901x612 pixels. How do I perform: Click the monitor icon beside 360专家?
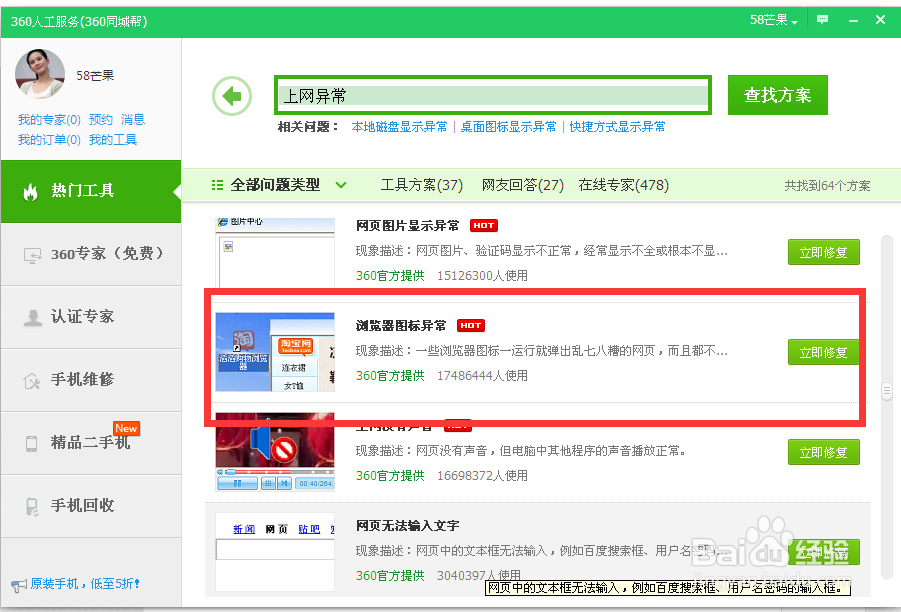coord(32,255)
